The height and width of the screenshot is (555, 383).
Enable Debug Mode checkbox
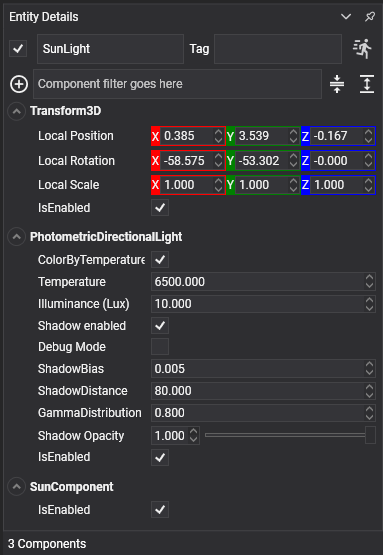click(160, 347)
